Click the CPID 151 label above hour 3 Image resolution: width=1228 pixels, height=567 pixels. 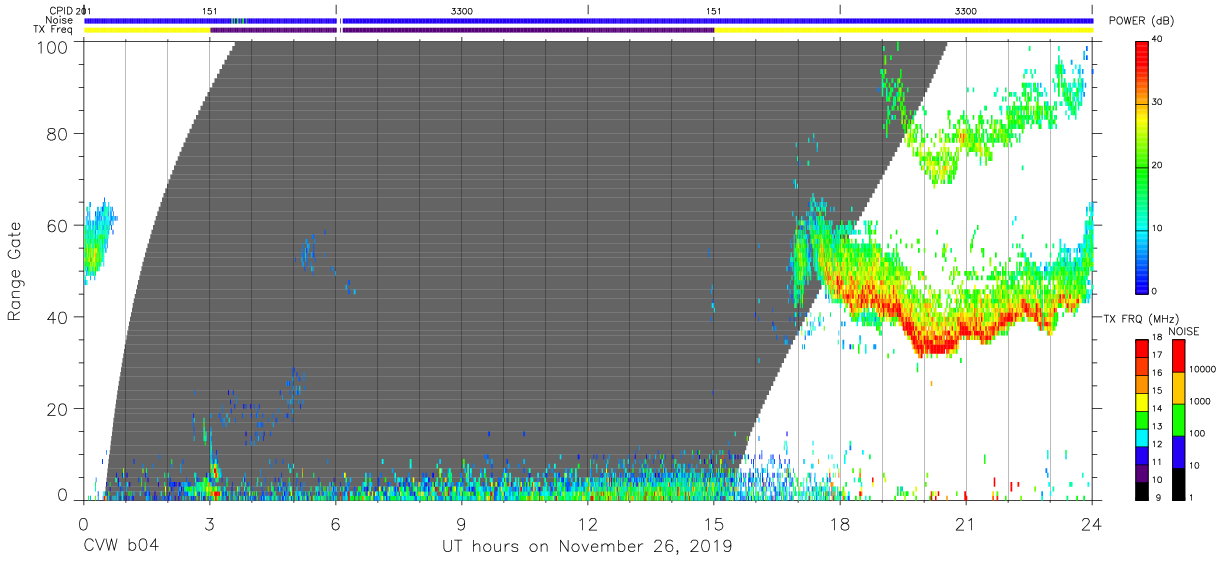(x=209, y=10)
